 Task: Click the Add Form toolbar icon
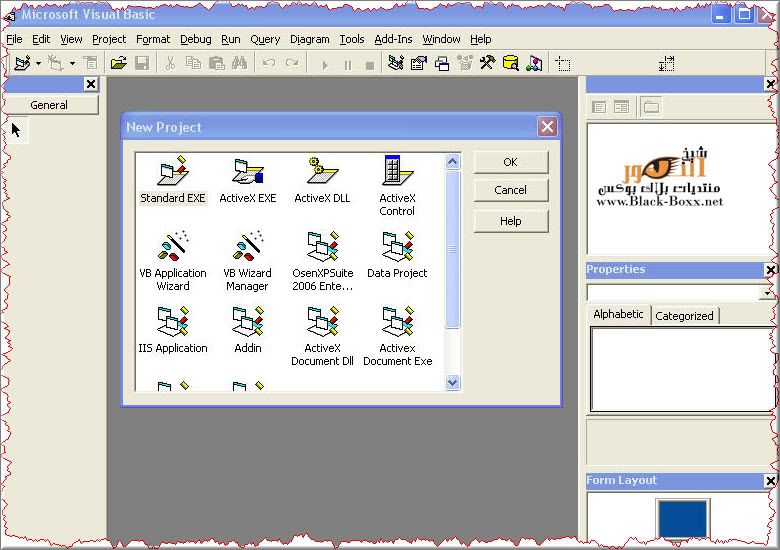[x=55, y=63]
